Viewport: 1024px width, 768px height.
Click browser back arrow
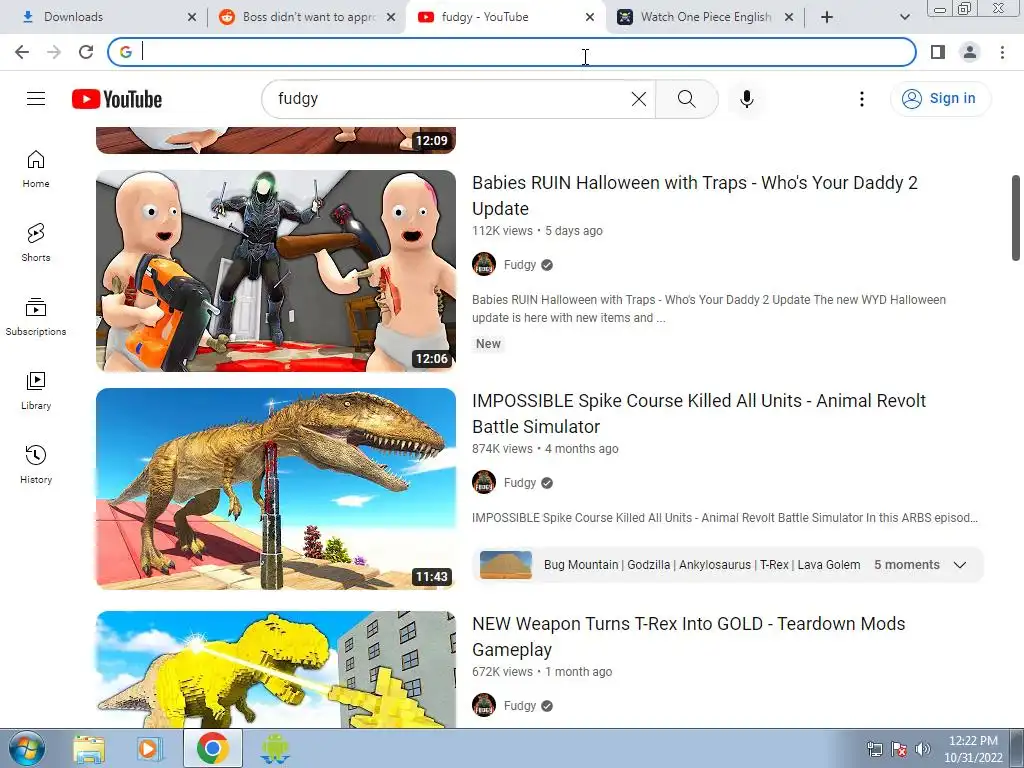22,52
